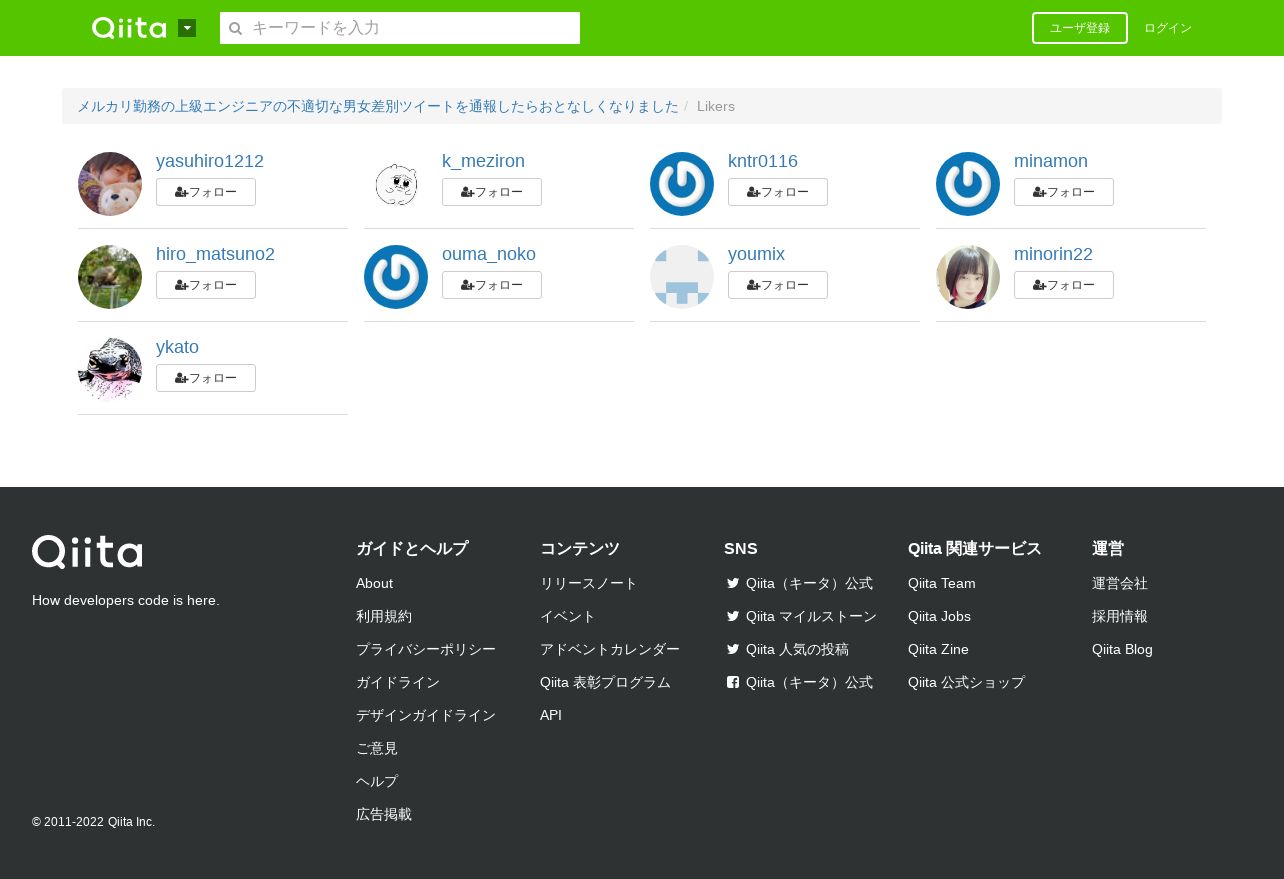Open hiro_matsuno2's avatar photo

click(110, 277)
